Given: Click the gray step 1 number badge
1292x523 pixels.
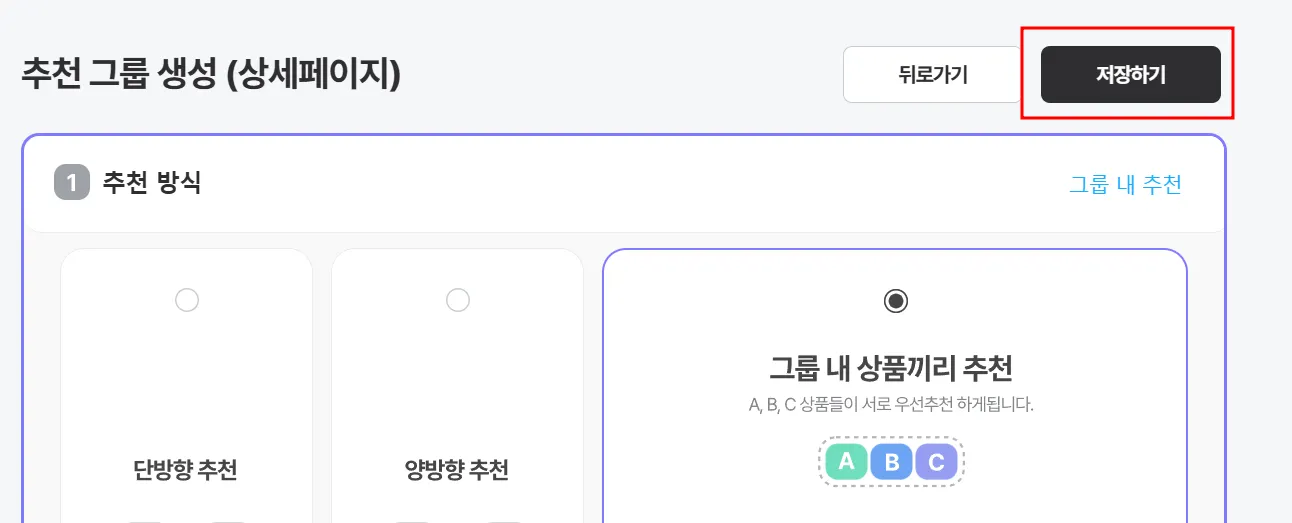Looking at the screenshot, I should pos(72,183).
